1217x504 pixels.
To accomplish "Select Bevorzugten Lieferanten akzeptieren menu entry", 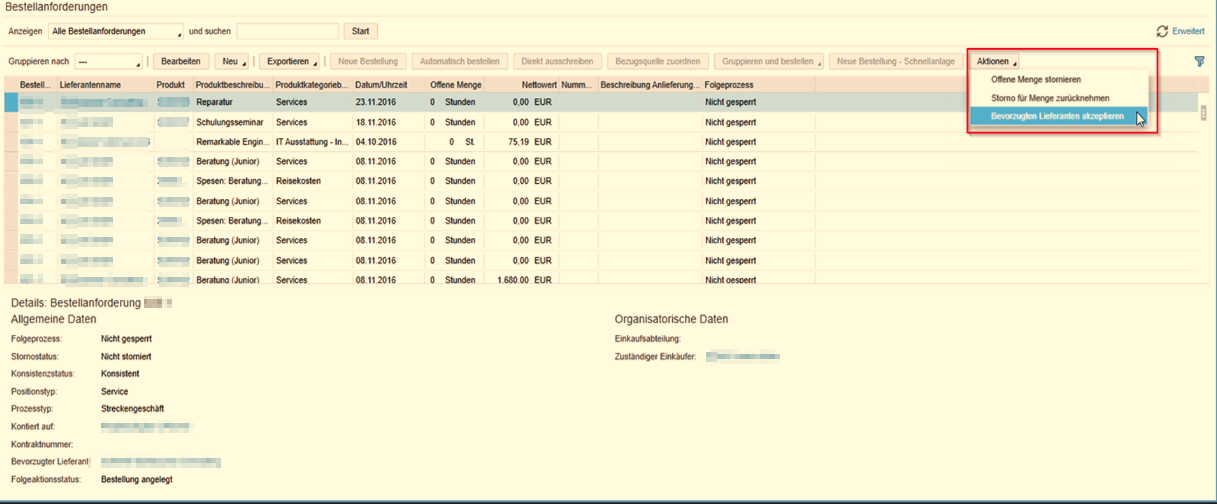I will pyautogui.click(x=1058, y=116).
